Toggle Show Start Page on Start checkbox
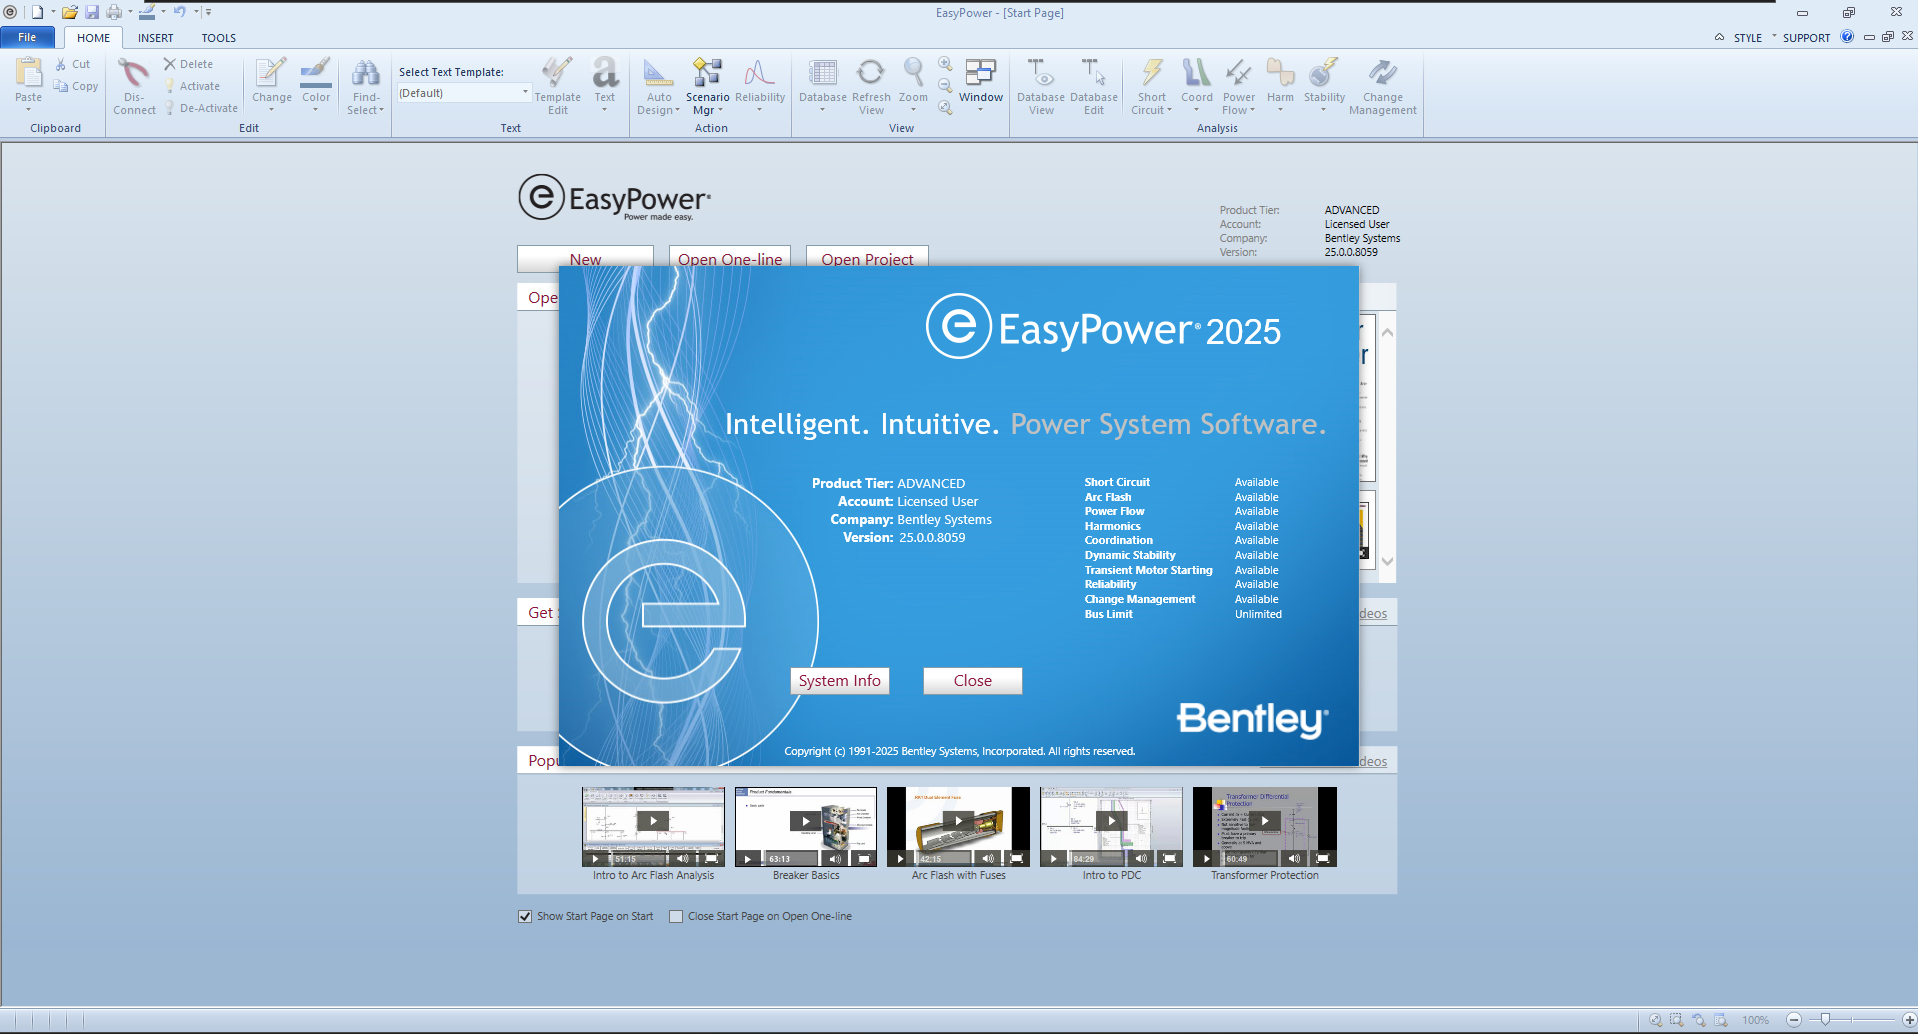1918x1034 pixels. pyautogui.click(x=525, y=916)
